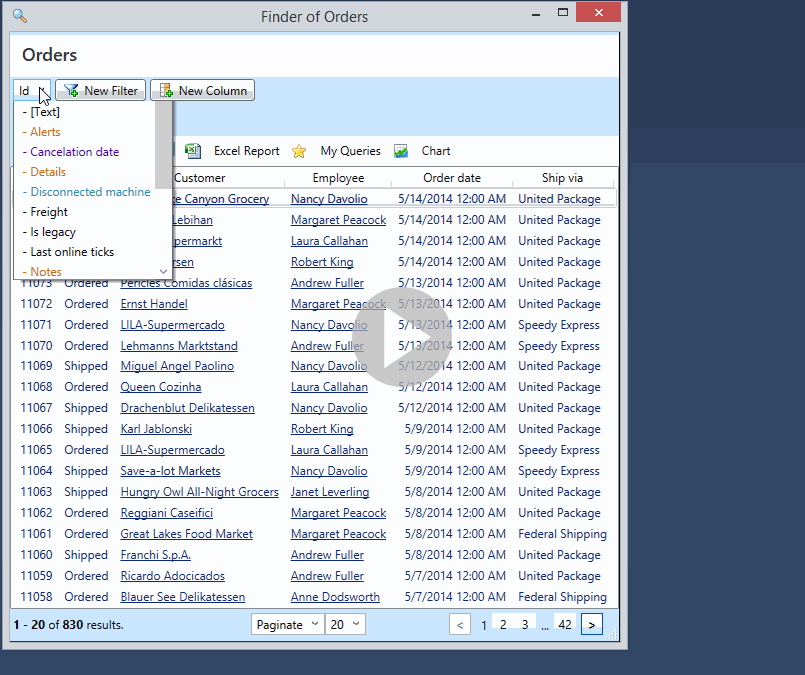This screenshot has height=675, width=805.
Task: Go to next results page arrow
Action: click(591, 625)
